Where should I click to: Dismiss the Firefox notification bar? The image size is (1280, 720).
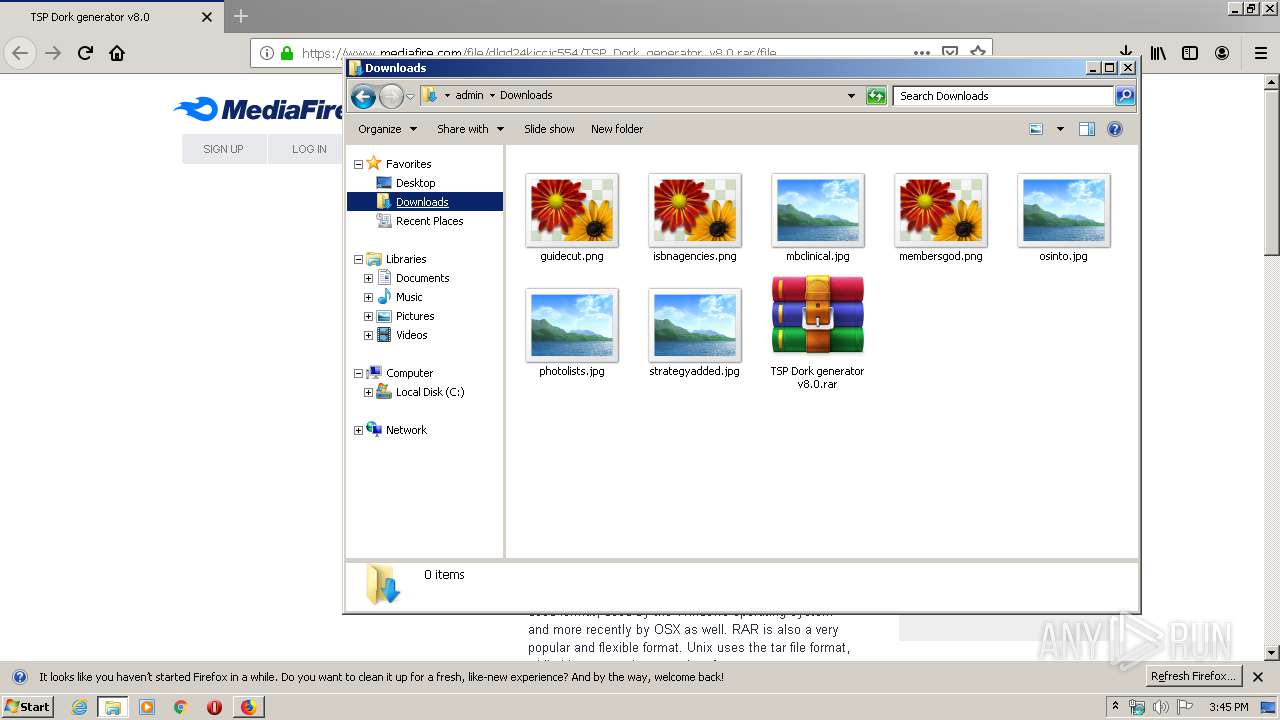1258,677
